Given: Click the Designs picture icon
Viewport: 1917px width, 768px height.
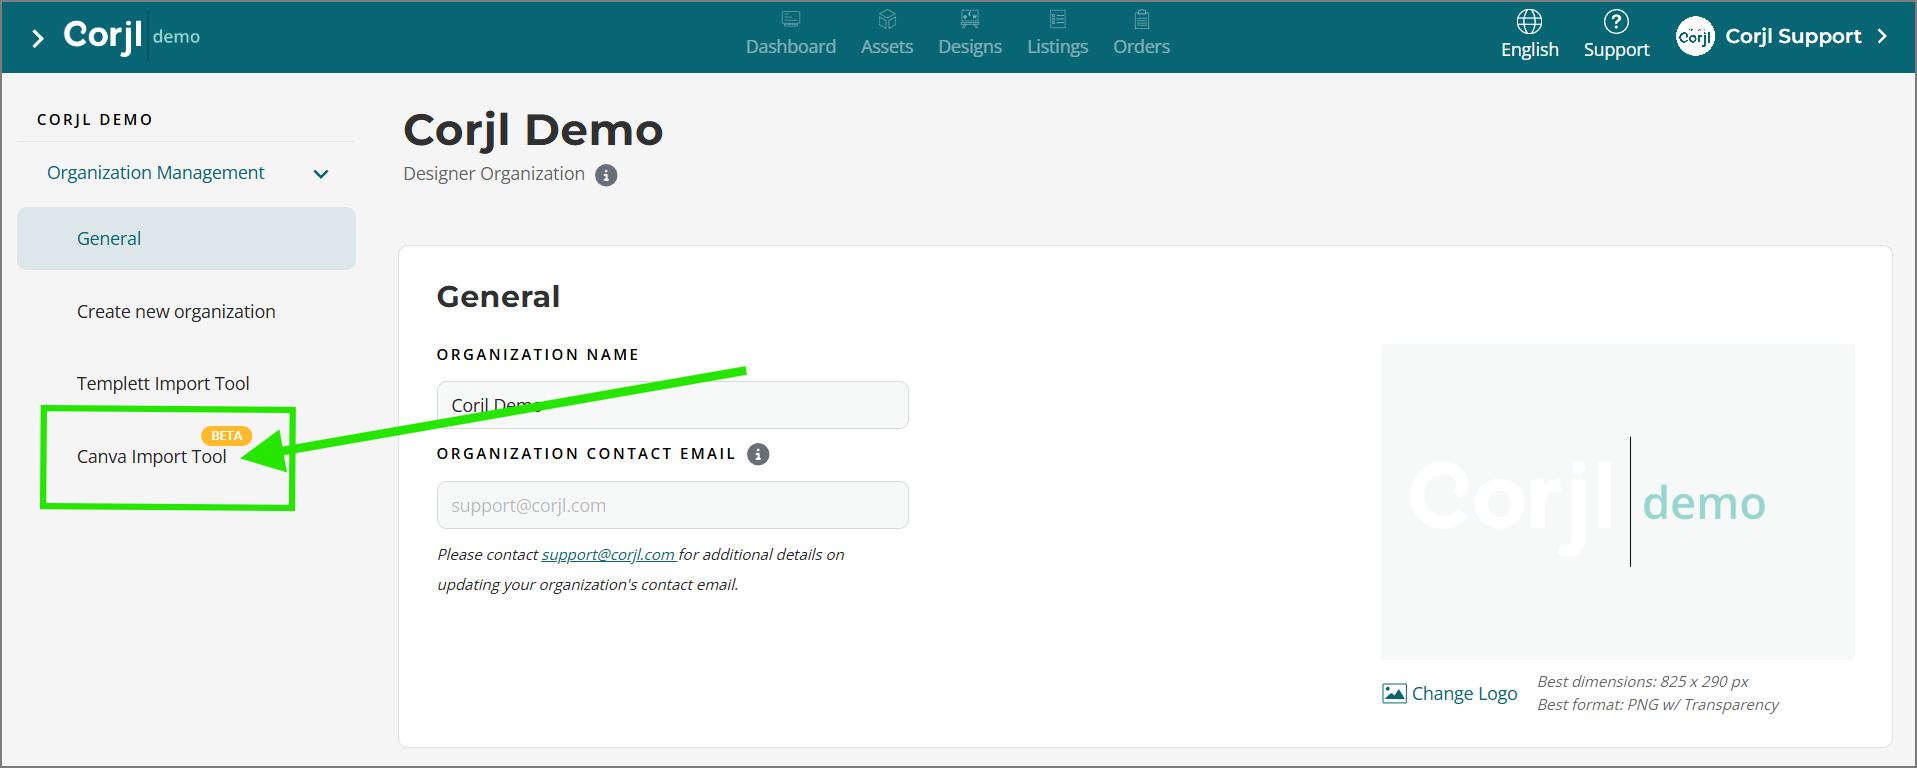Looking at the screenshot, I should point(970,19).
